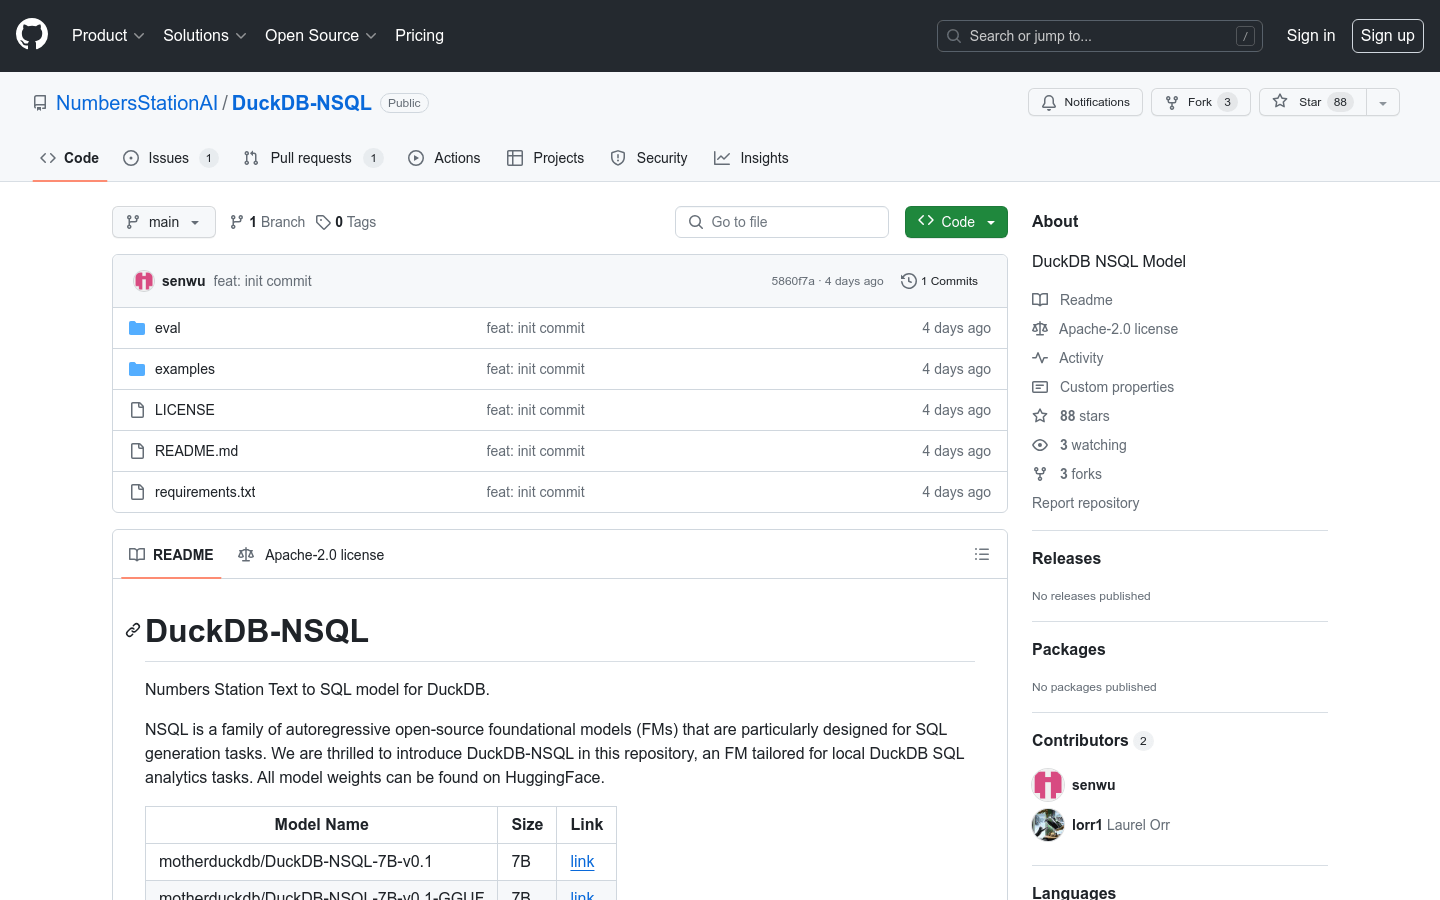View the 1 Commits history
Screen dimensions: 1440x900
tap(940, 281)
